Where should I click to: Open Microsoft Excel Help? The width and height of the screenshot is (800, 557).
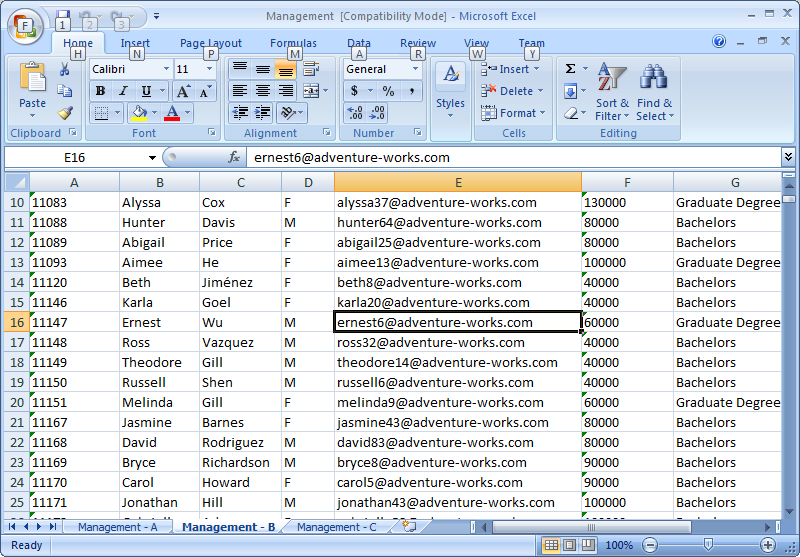coord(719,41)
